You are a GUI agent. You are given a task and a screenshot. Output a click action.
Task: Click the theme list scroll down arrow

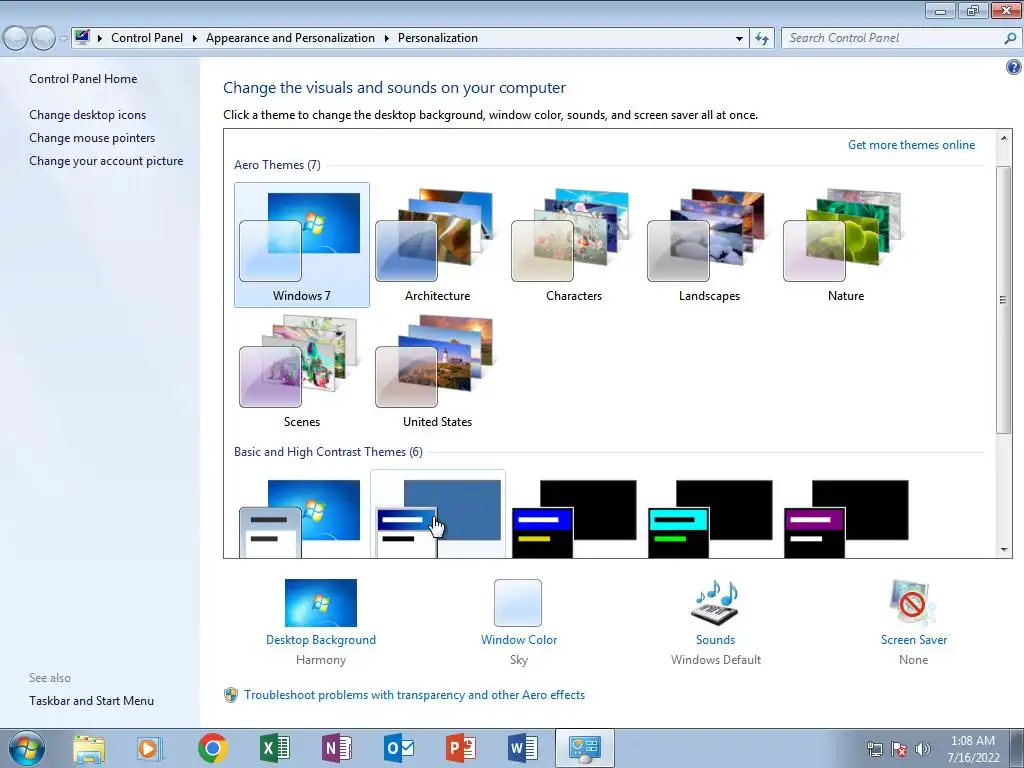pyautogui.click(x=1004, y=550)
